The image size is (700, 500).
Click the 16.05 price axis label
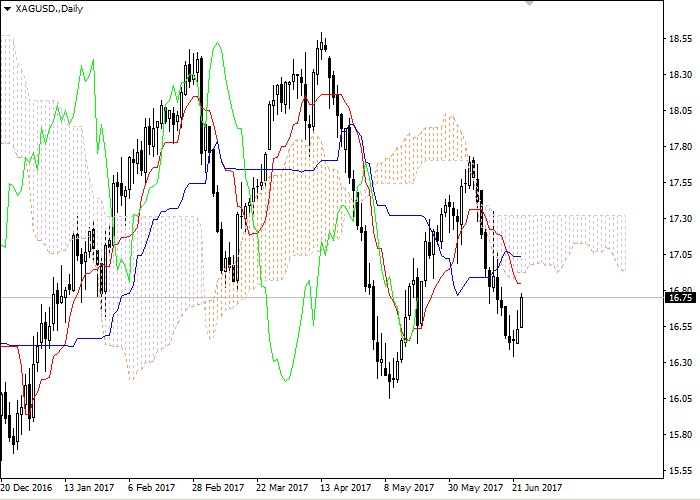[x=680, y=399]
